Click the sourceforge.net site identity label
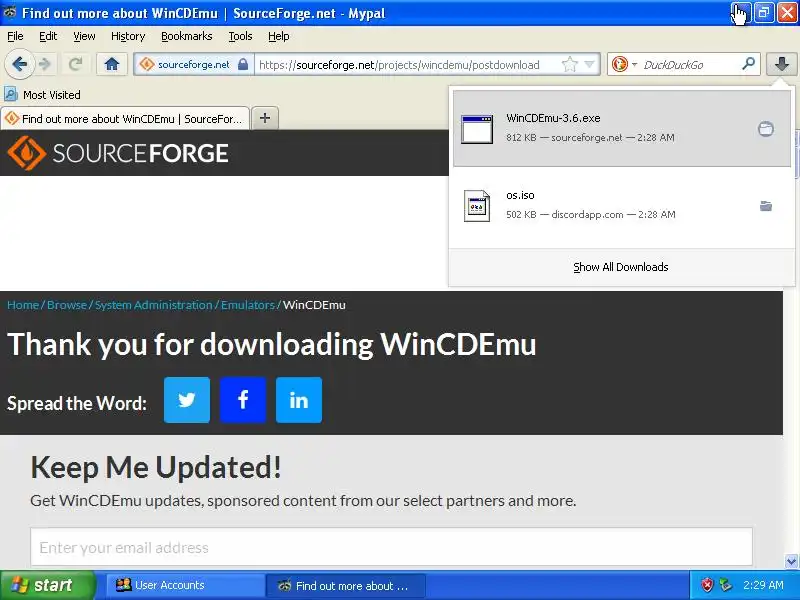Viewport: 800px width, 600px height. (193, 65)
